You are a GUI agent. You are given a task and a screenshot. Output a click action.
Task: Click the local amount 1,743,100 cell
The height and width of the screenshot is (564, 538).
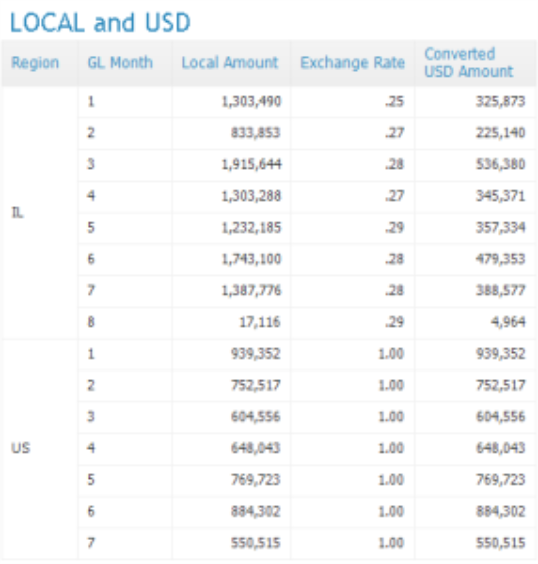251,259
